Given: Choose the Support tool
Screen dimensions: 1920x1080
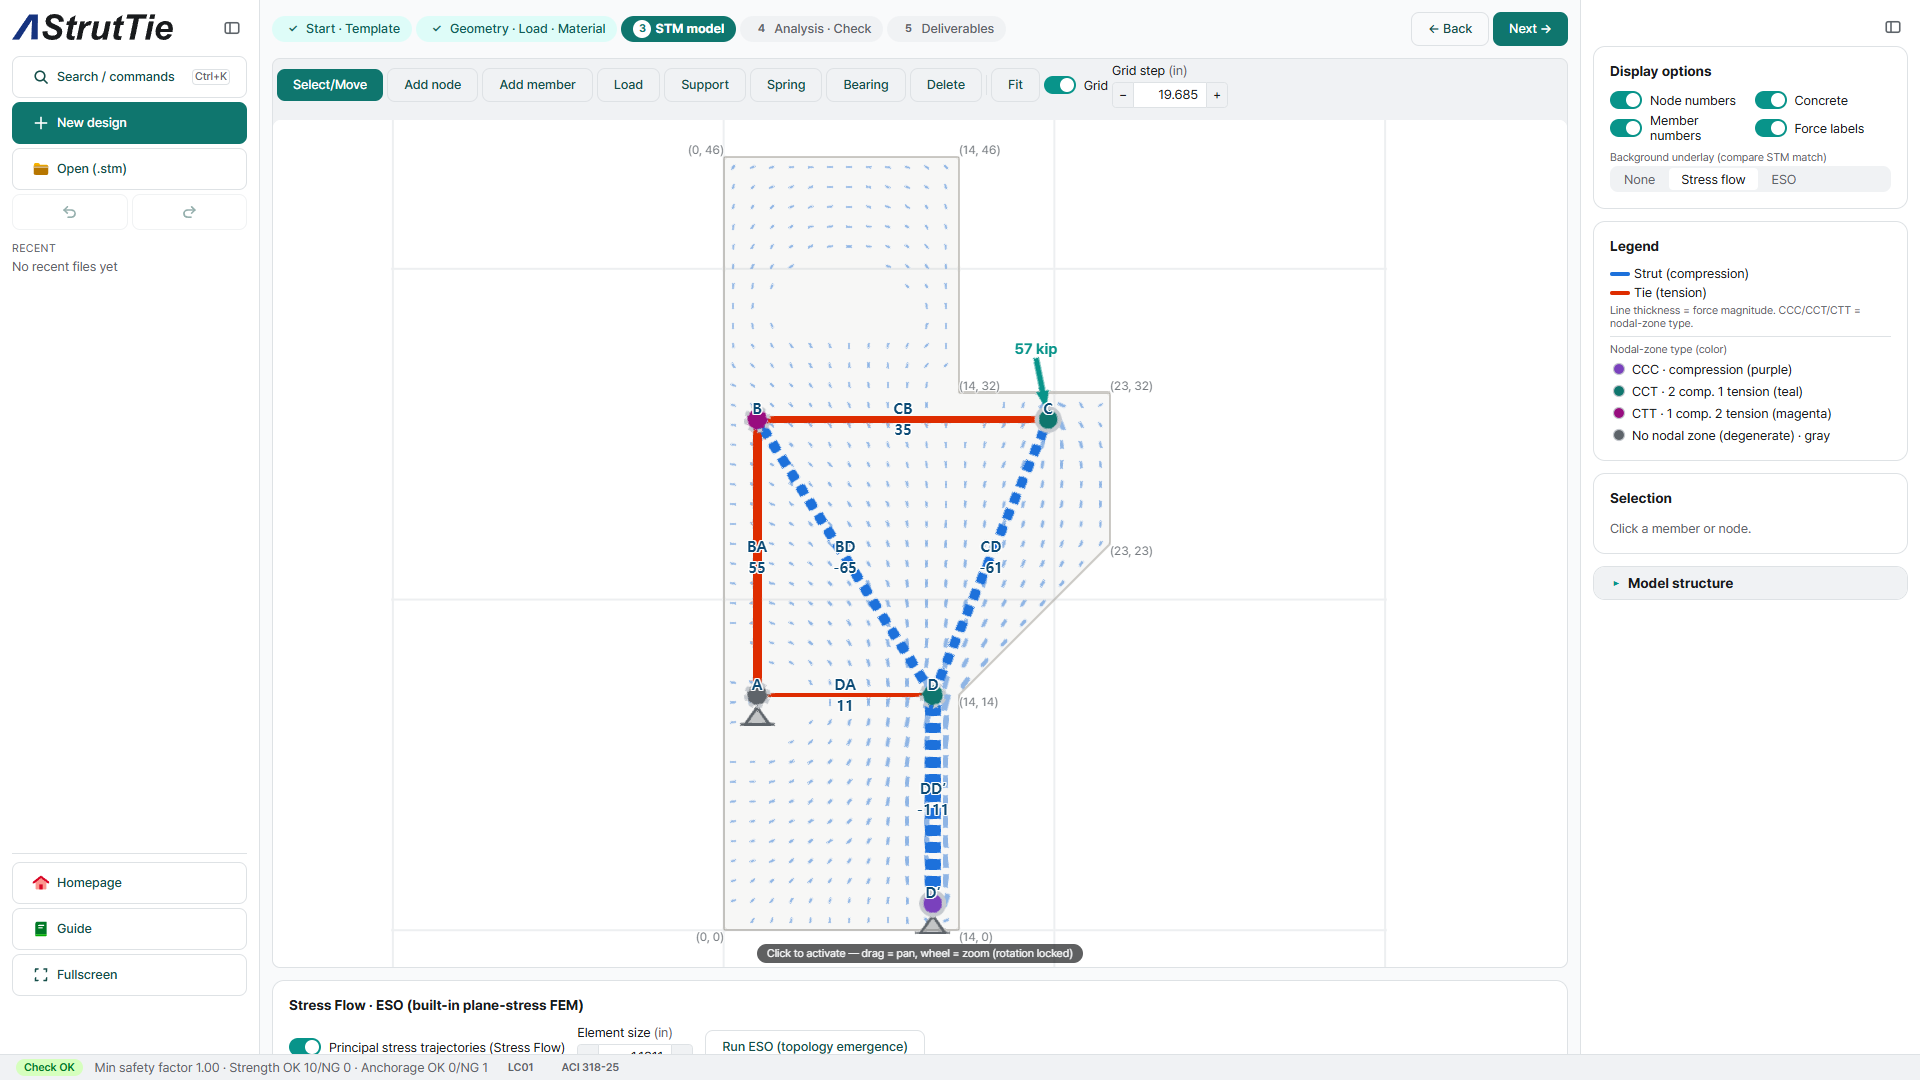Looking at the screenshot, I should pos(705,85).
